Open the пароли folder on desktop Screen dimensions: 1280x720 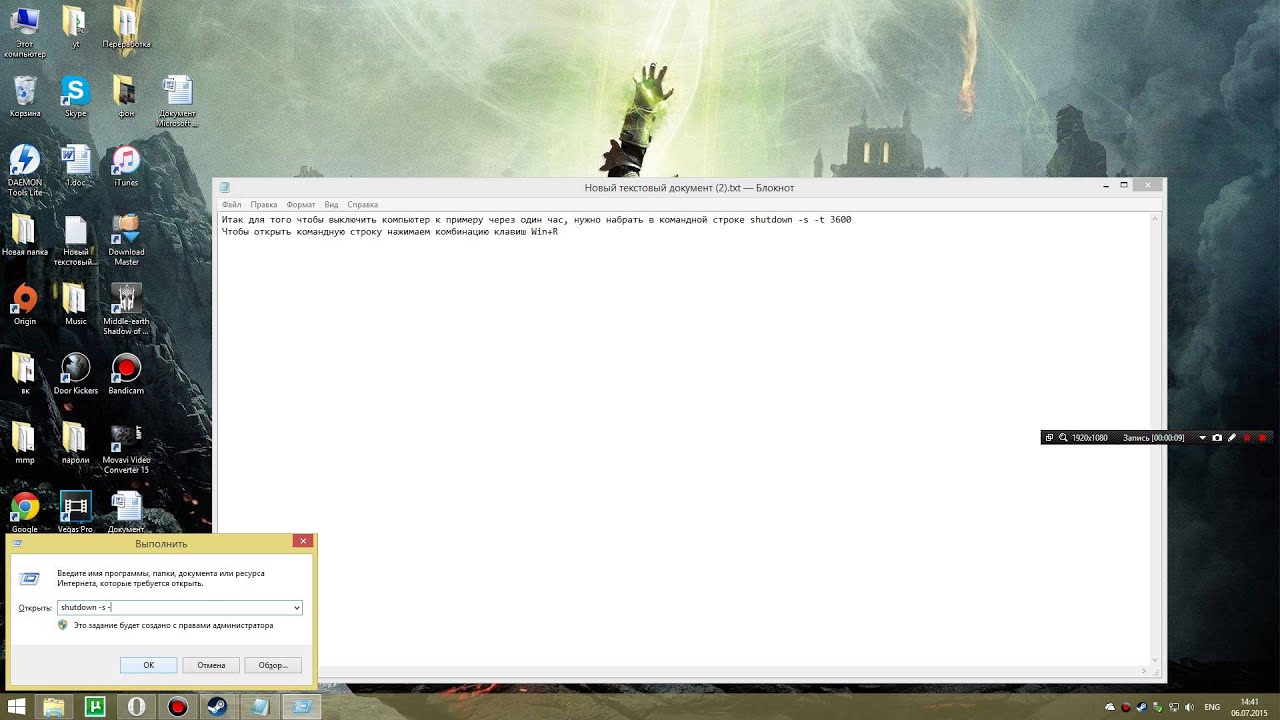click(75, 443)
